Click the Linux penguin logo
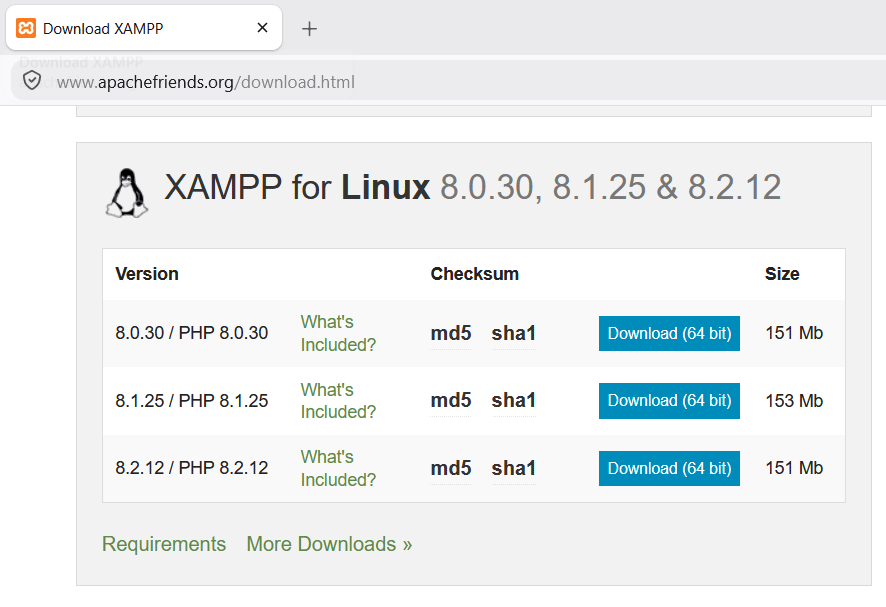This screenshot has height=607, width=886. pyautogui.click(x=127, y=193)
